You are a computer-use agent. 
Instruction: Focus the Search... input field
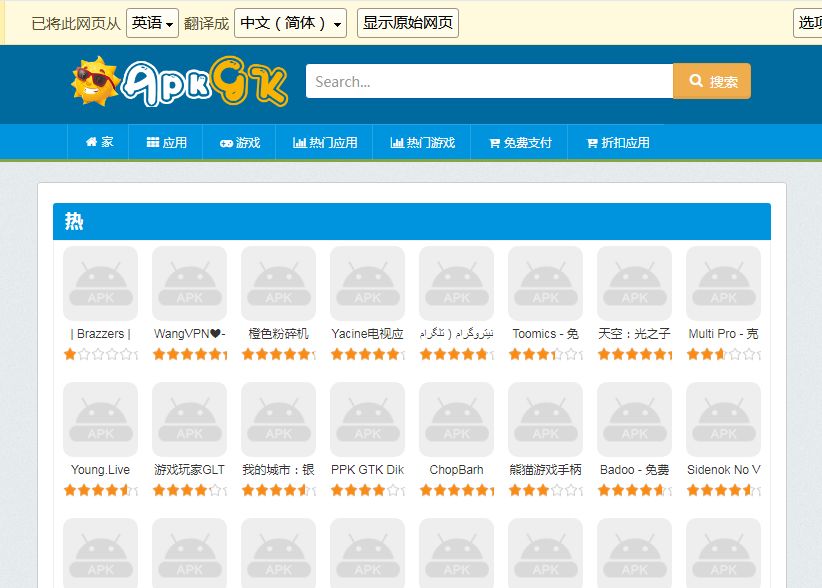coord(489,81)
